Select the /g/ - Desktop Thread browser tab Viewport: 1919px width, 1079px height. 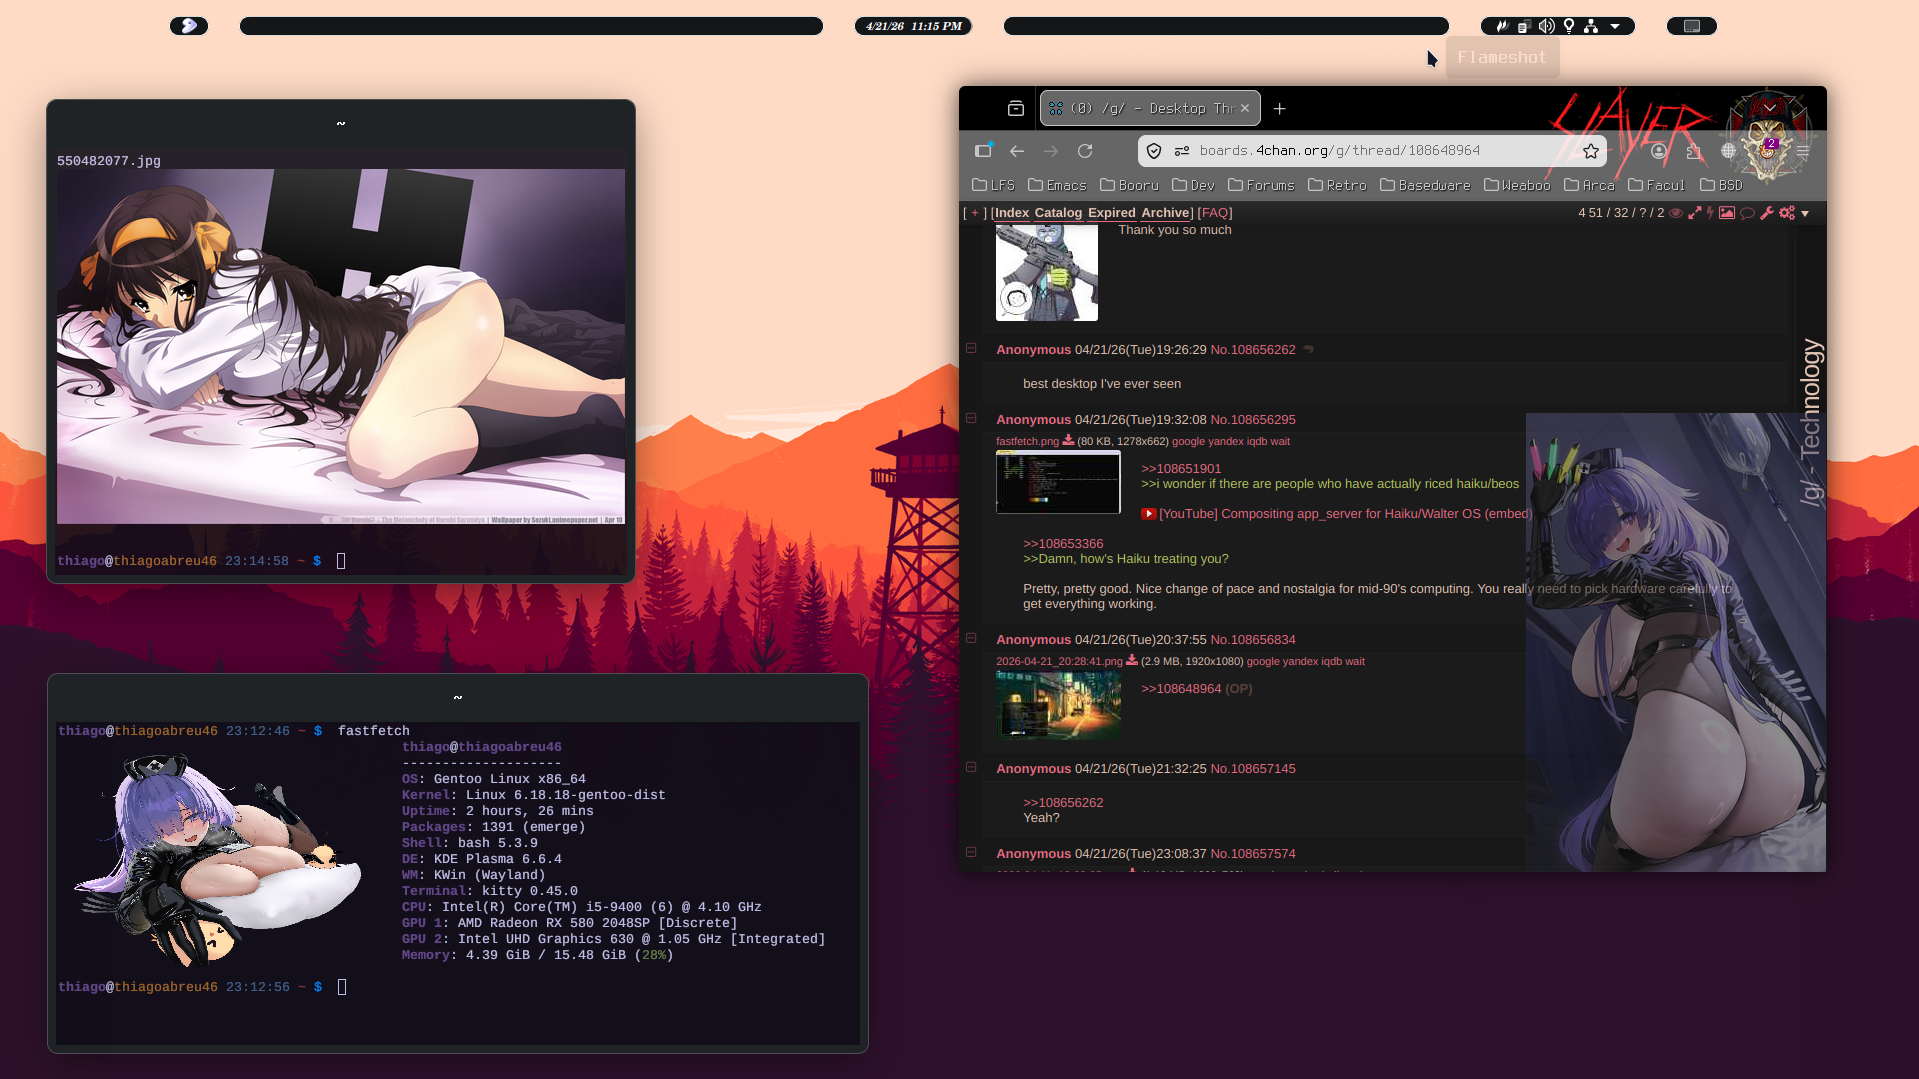[x=1150, y=108]
